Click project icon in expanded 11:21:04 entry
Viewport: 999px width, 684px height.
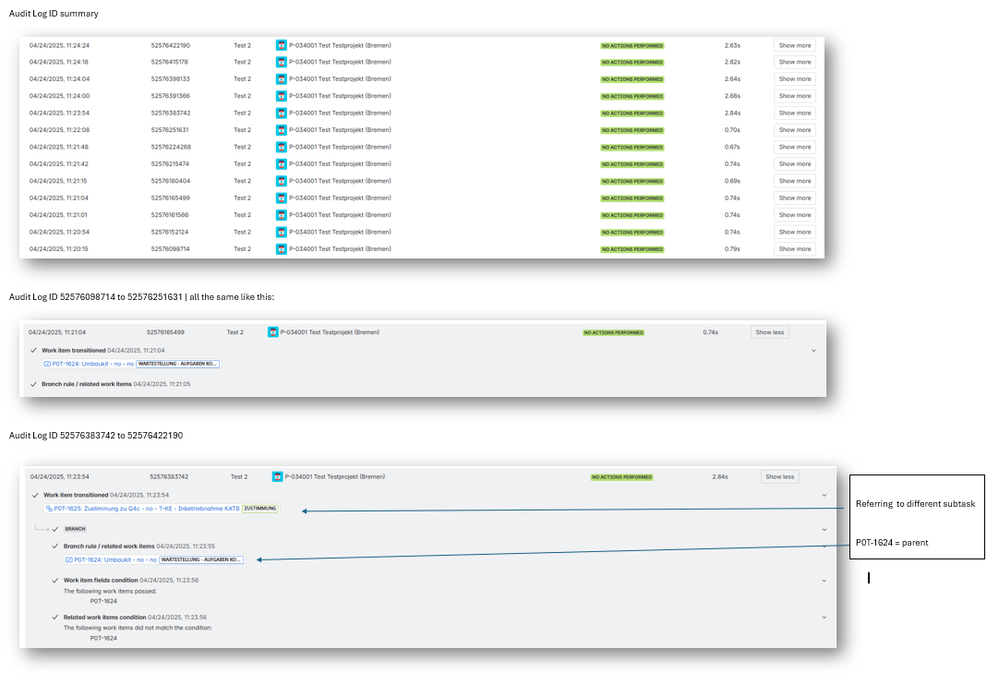pyautogui.click(x=273, y=332)
